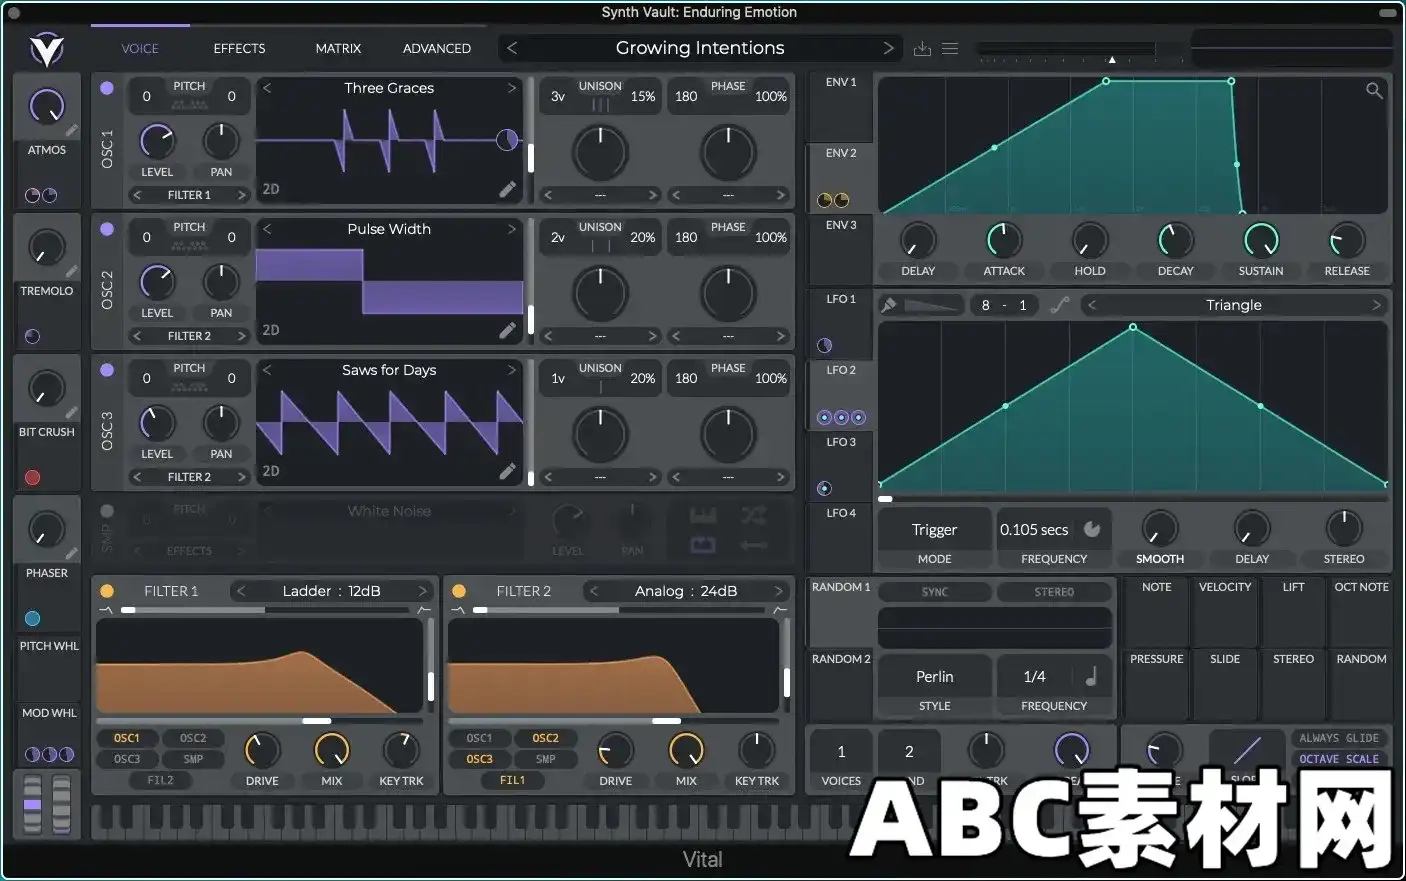Go to previous wavetable before Pulse Width
Image resolution: width=1406 pixels, height=881 pixels.
267,229
